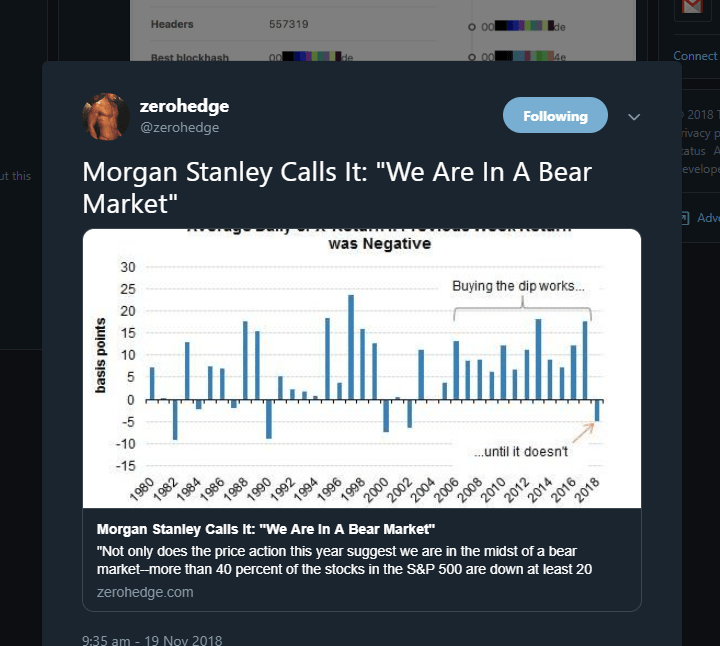Open the zerohedge profile avatar
720x646 pixels.
tap(106, 117)
